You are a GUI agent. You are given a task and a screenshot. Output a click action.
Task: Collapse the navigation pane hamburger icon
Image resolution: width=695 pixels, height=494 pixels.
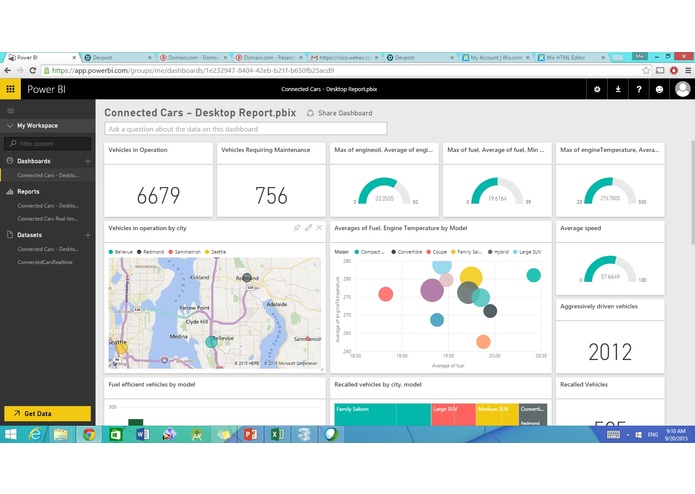(11, 111)
